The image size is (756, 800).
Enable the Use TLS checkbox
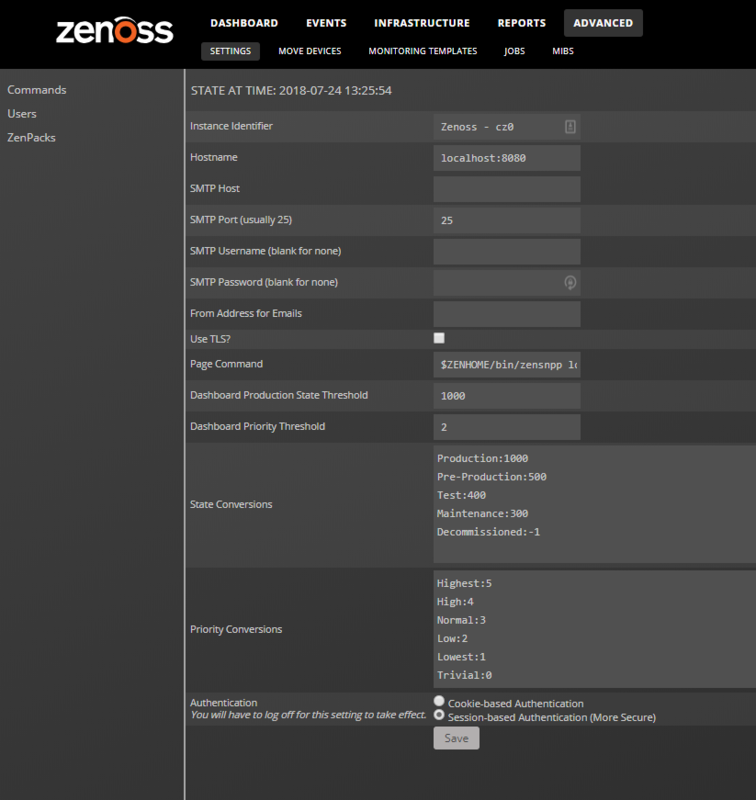coord(439,338)
